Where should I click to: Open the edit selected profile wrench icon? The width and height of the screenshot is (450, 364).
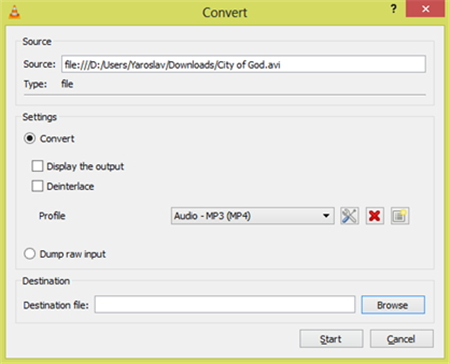click(349, 216)
